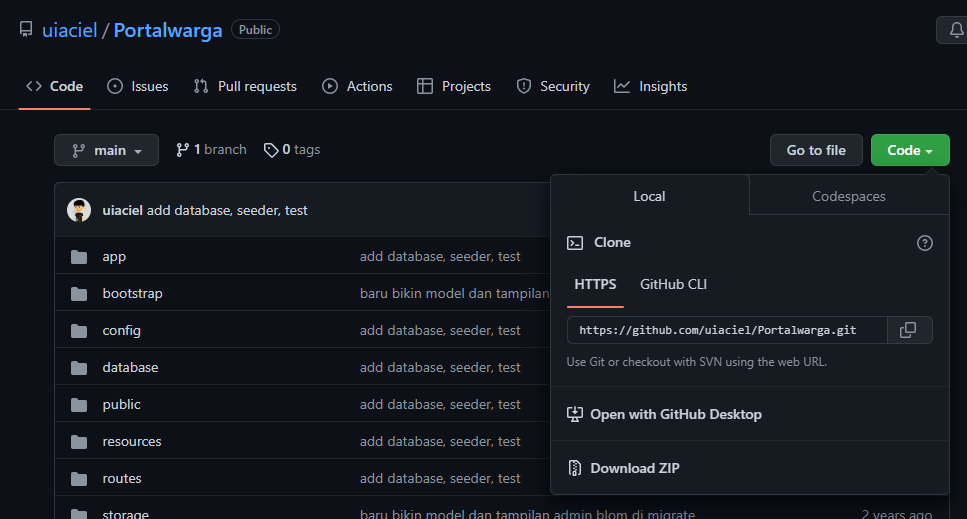Open the Portalwarga repository link
The height and width of the screenshot is (519, 967).
point(168,30)
